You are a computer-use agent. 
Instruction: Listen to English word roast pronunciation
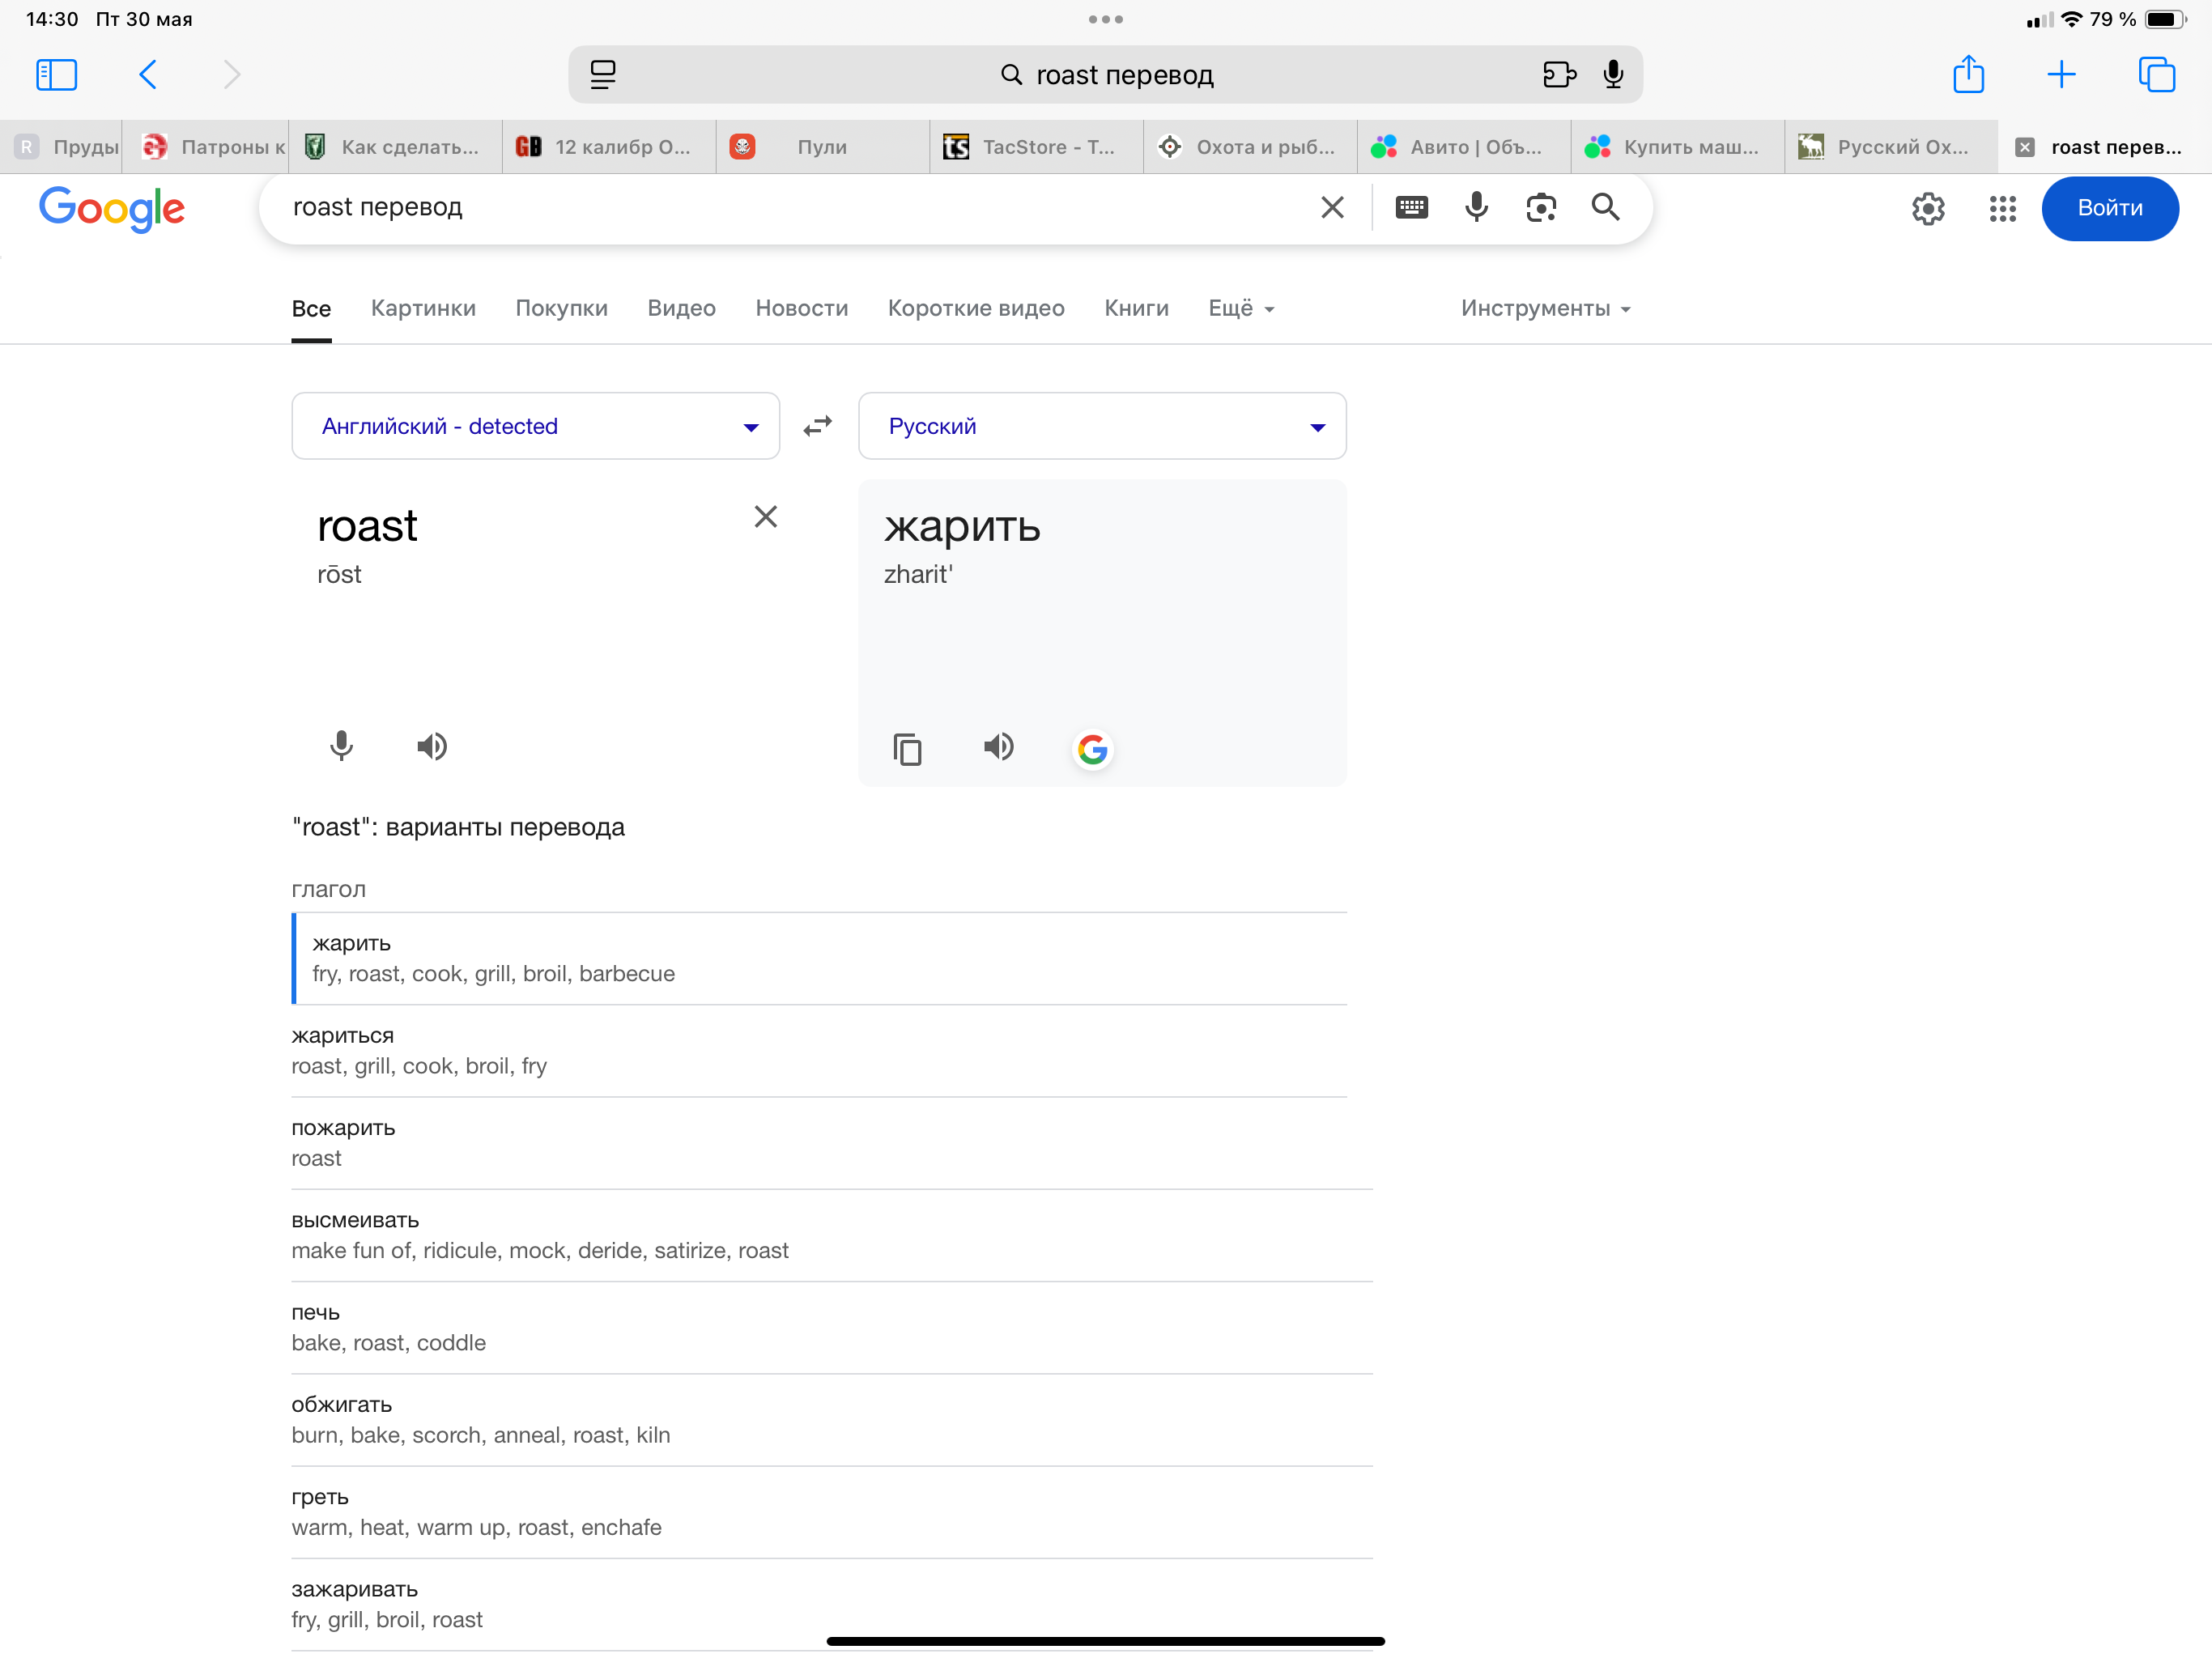431,746
